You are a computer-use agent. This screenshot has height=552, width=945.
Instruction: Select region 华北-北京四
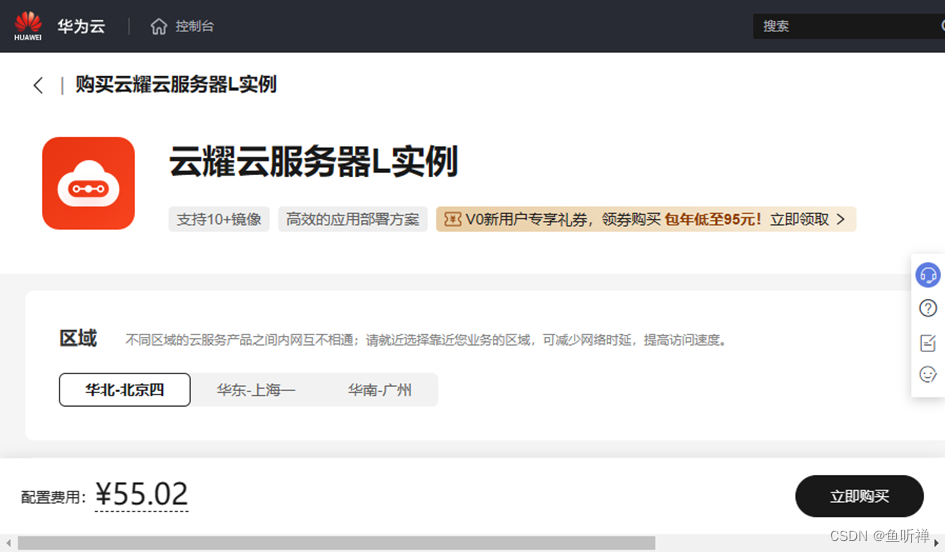(x=125, y=390)
